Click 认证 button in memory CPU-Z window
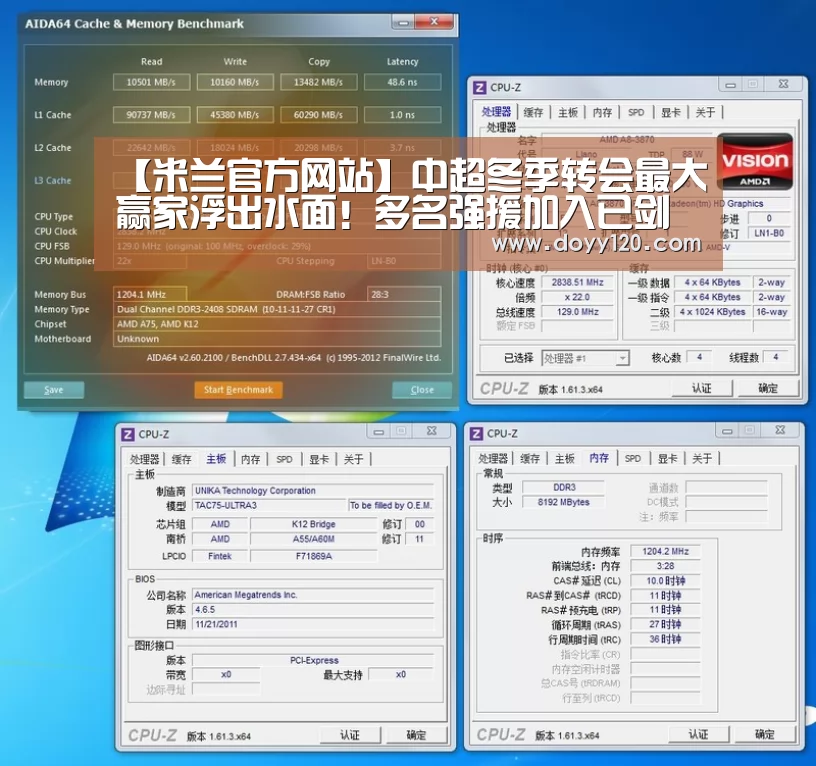The image size is (816, 766). [x=698, y=734]
